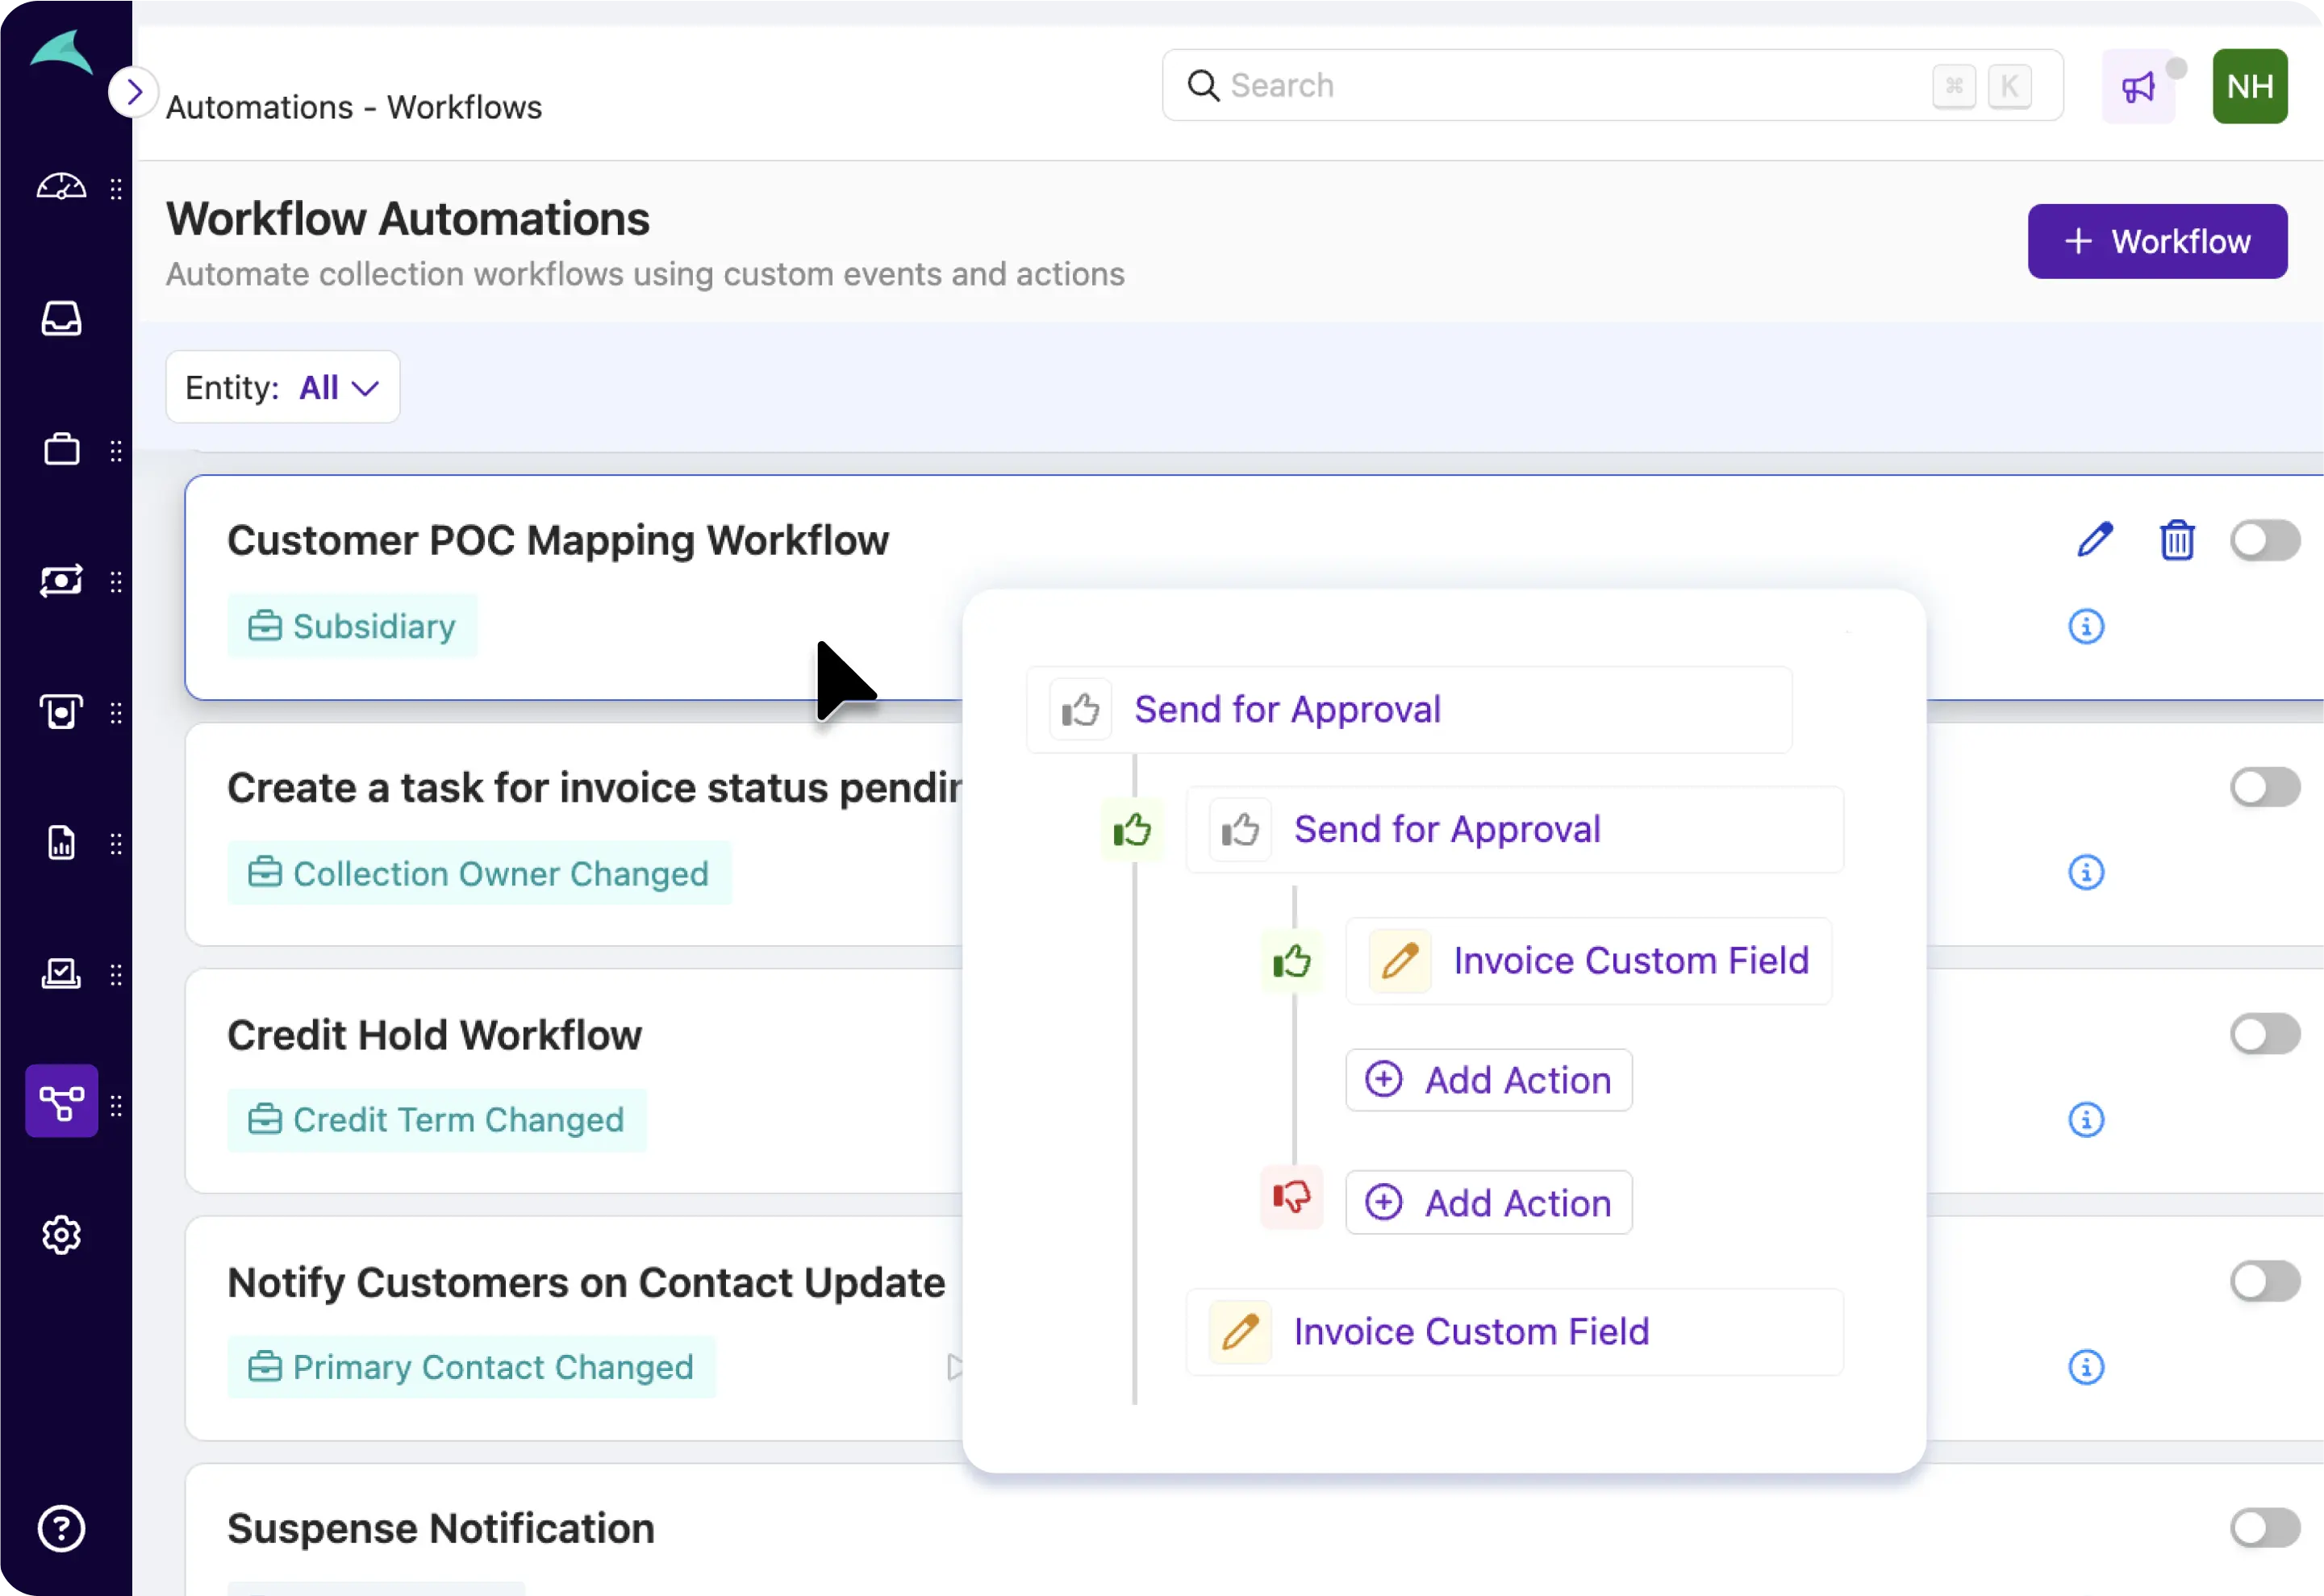The width and height of the screenshot is (2324, 1596).
Task: Edit Customer POC Mapping Workflow with pencil
Action: point(2094,540)
